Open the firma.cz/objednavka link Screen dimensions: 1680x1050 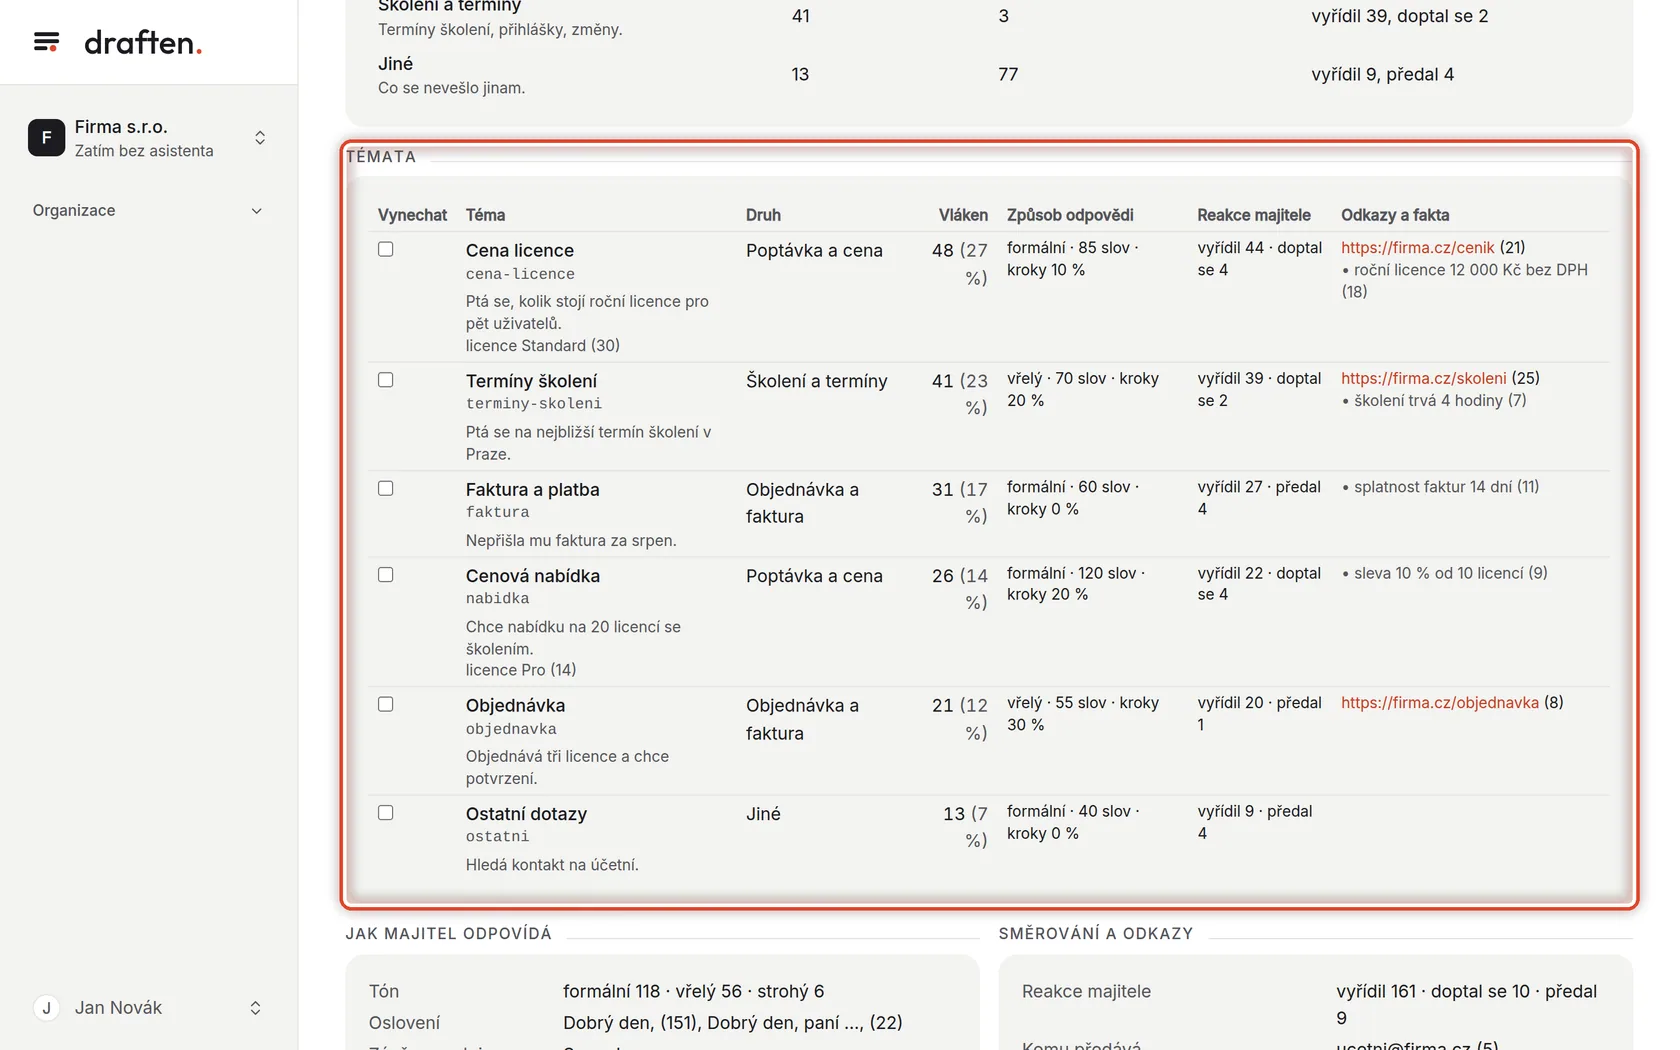pyautogui.click(x=1439, y=703)
